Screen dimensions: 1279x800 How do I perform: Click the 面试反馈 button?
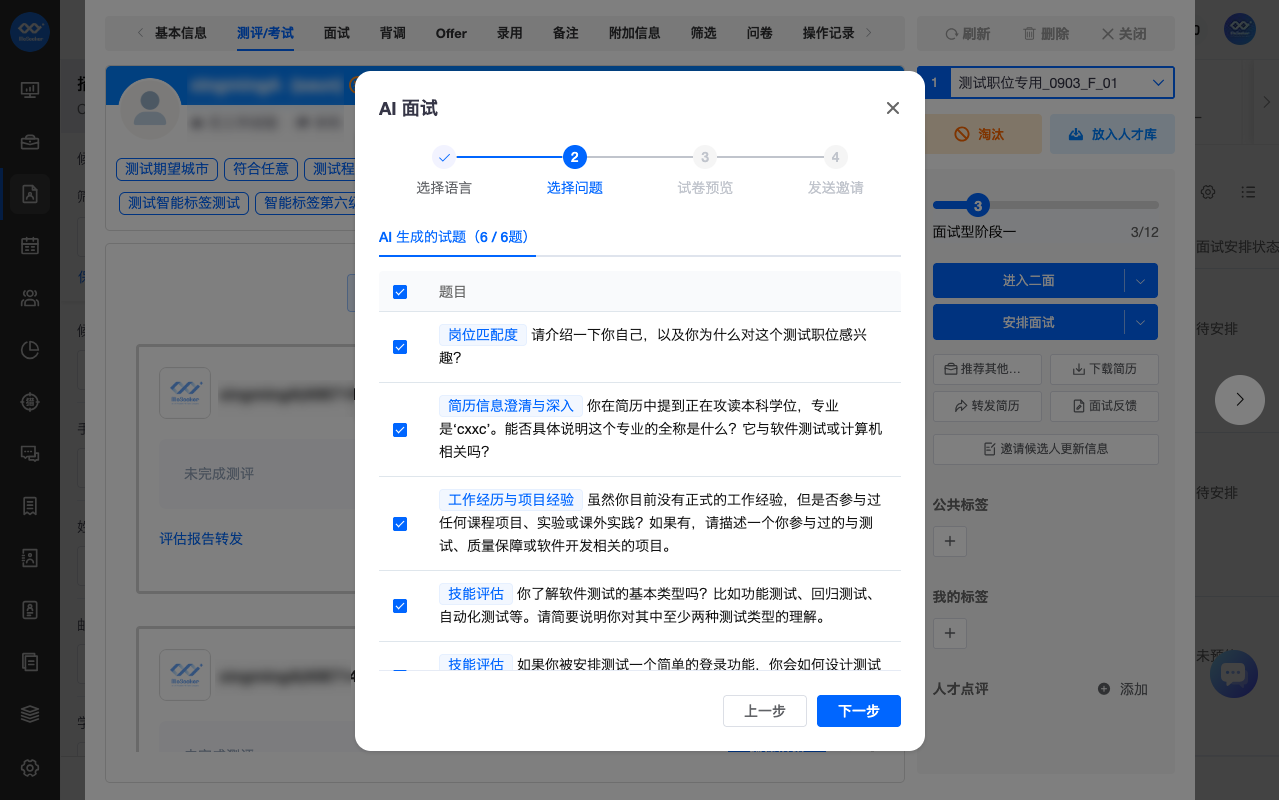coord(1104,406)
